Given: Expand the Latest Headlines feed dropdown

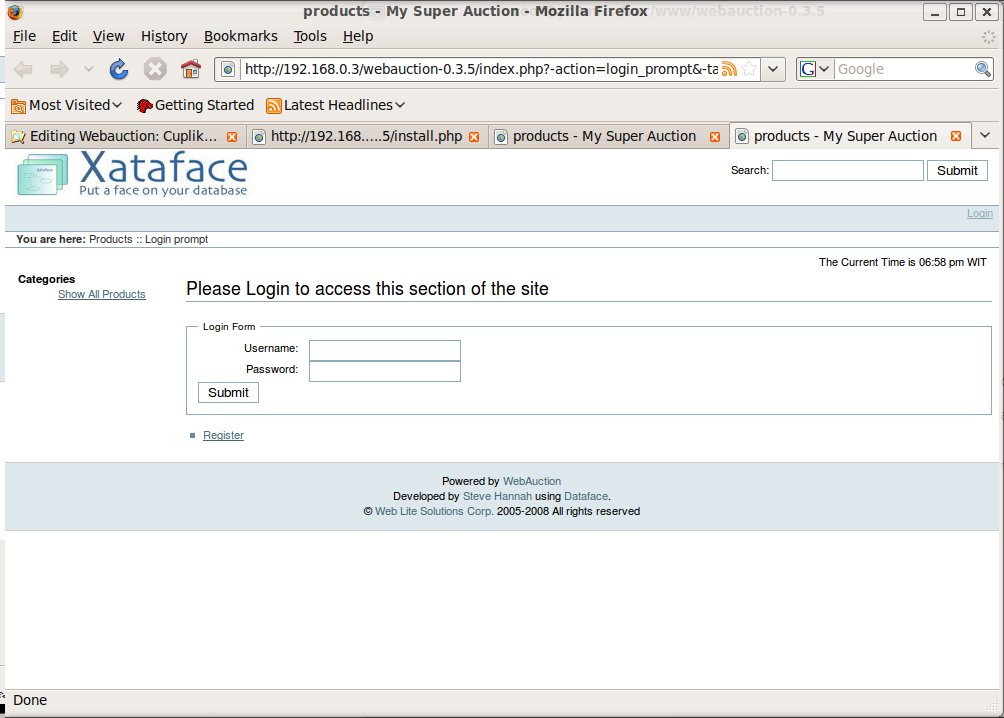Looking at the screenshot, I should click(x=336, y=105).
